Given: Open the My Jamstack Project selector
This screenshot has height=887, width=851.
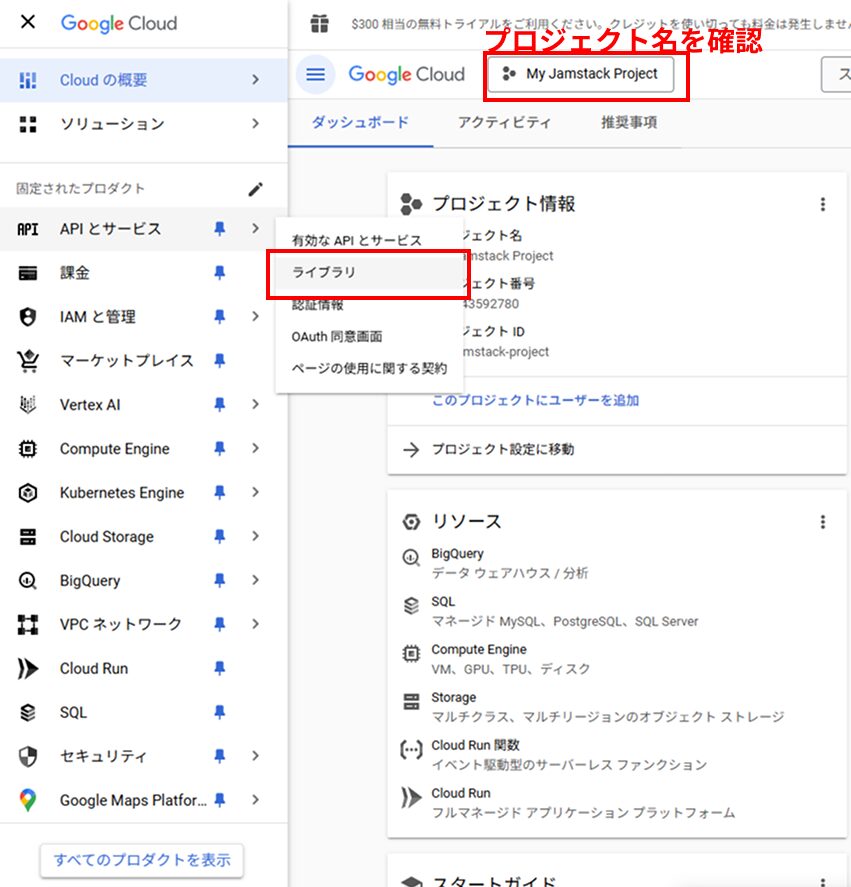Looking at the screenshot, I should tap(581, 74).
